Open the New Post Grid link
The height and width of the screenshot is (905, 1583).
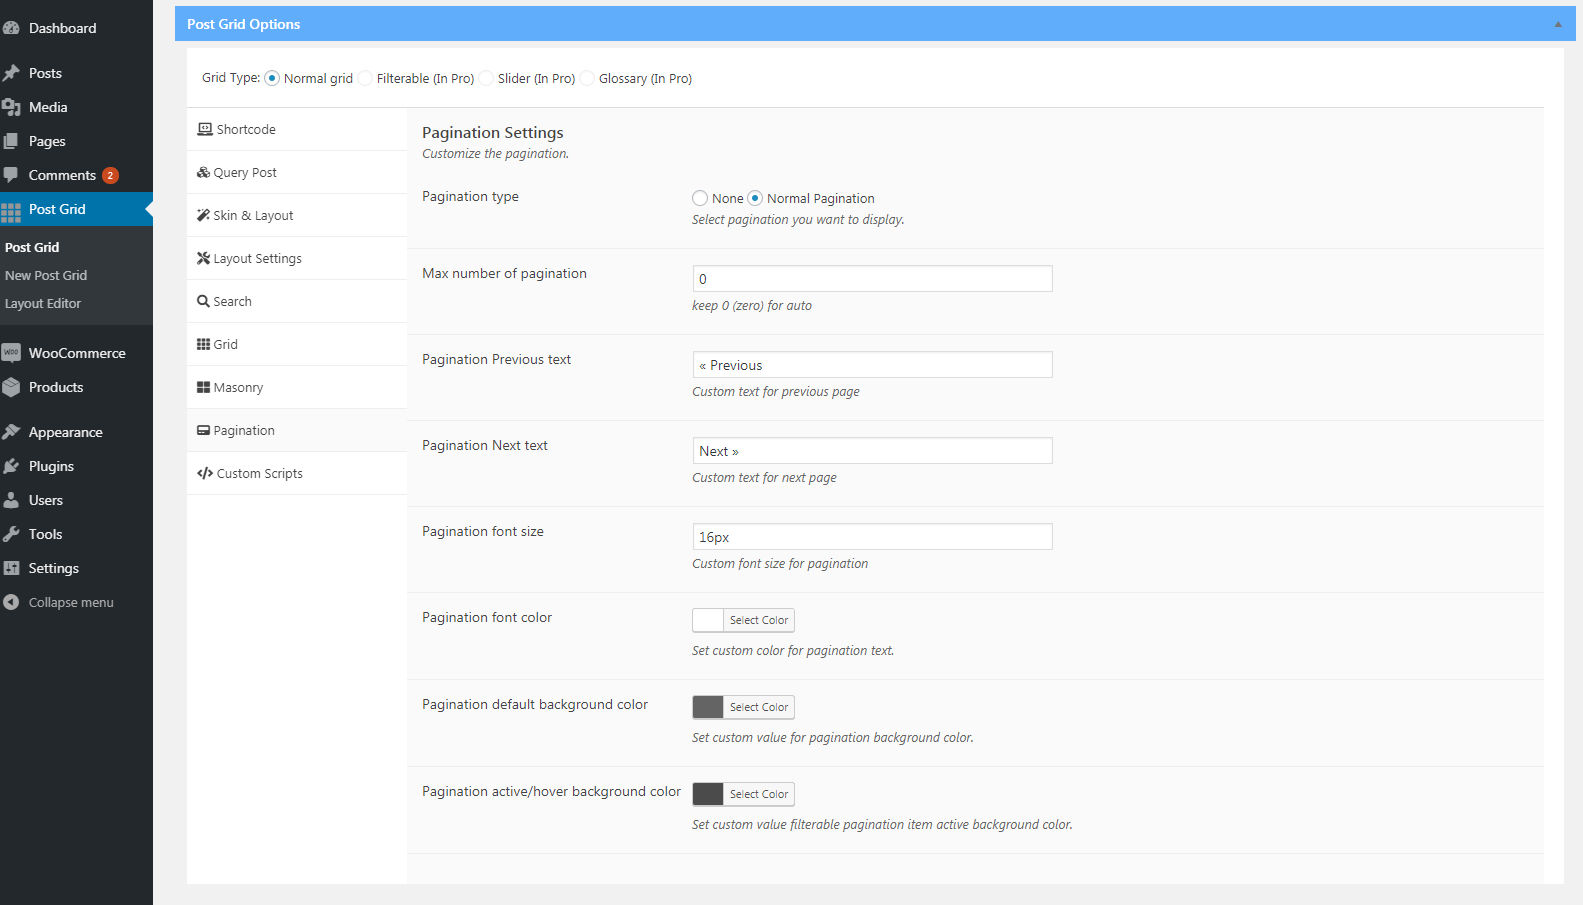46,275
